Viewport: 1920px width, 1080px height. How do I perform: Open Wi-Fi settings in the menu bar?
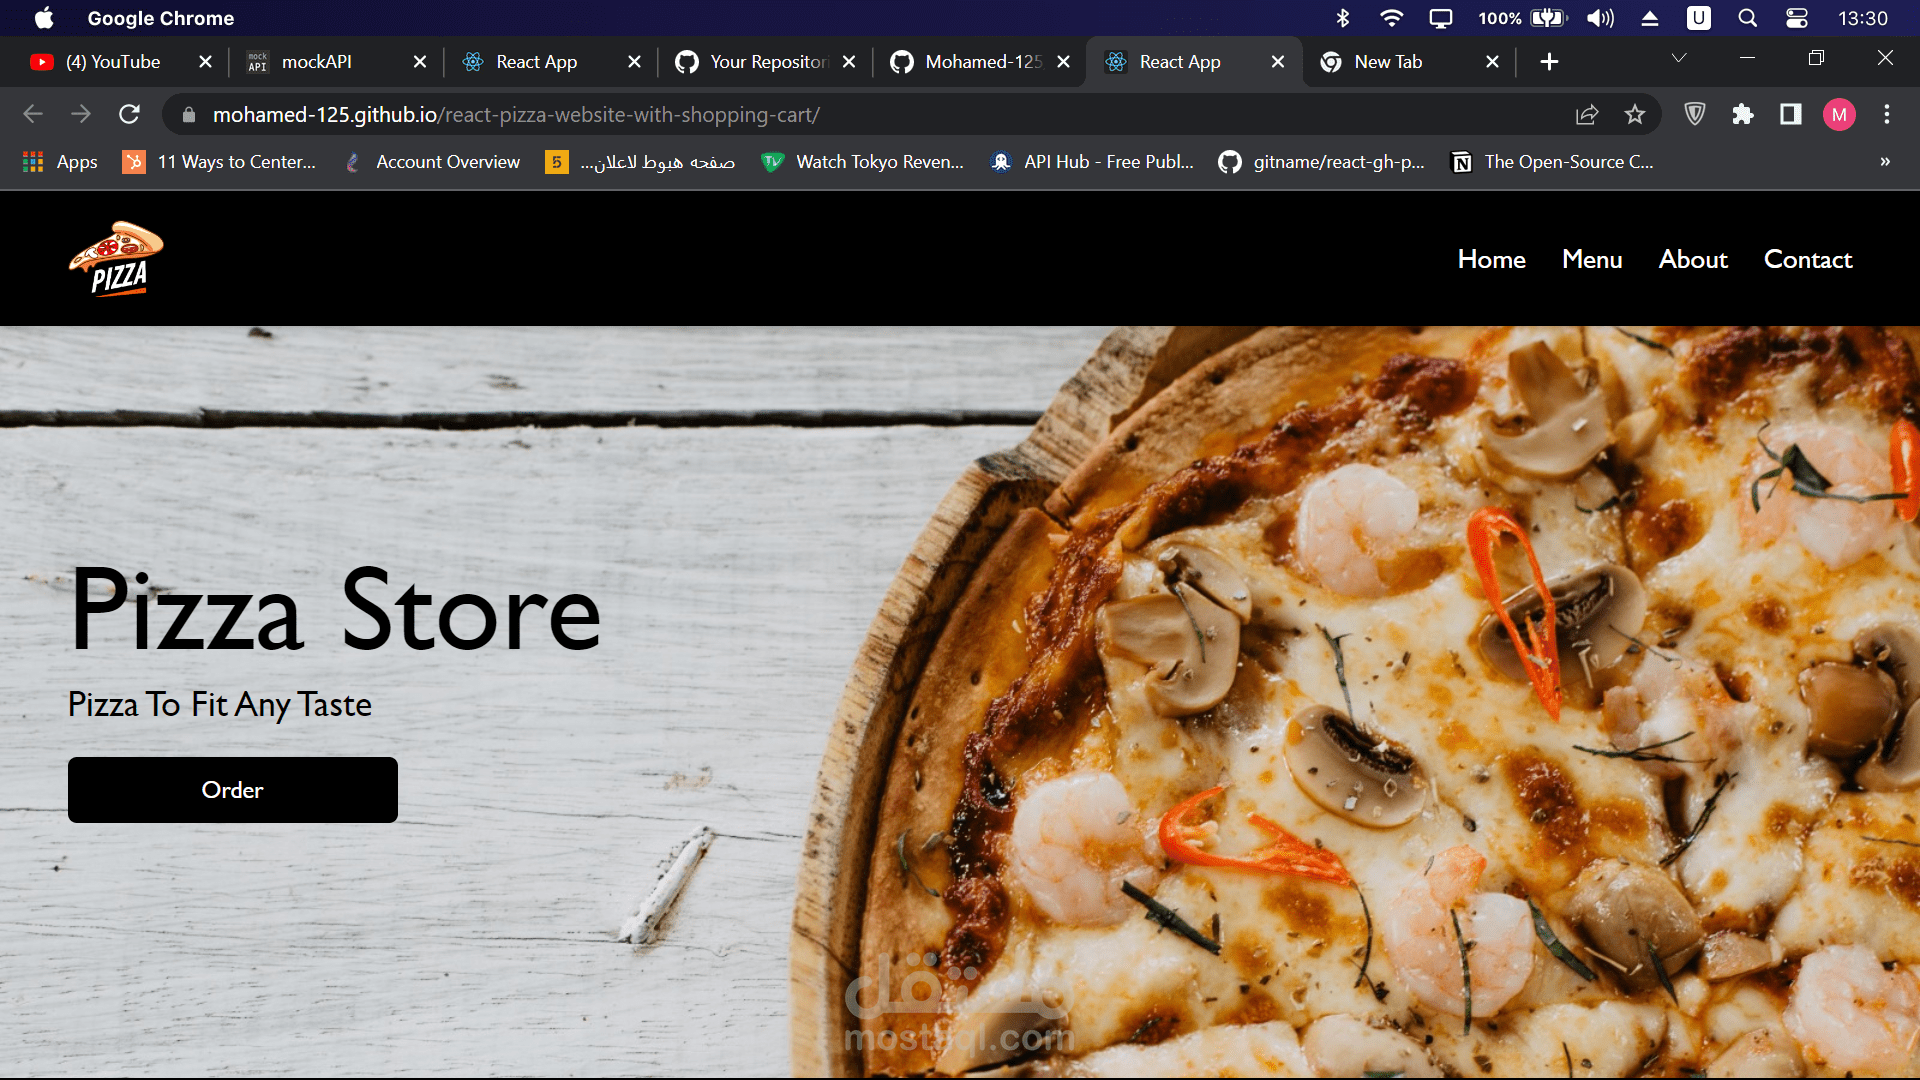tap(1391, 18)
